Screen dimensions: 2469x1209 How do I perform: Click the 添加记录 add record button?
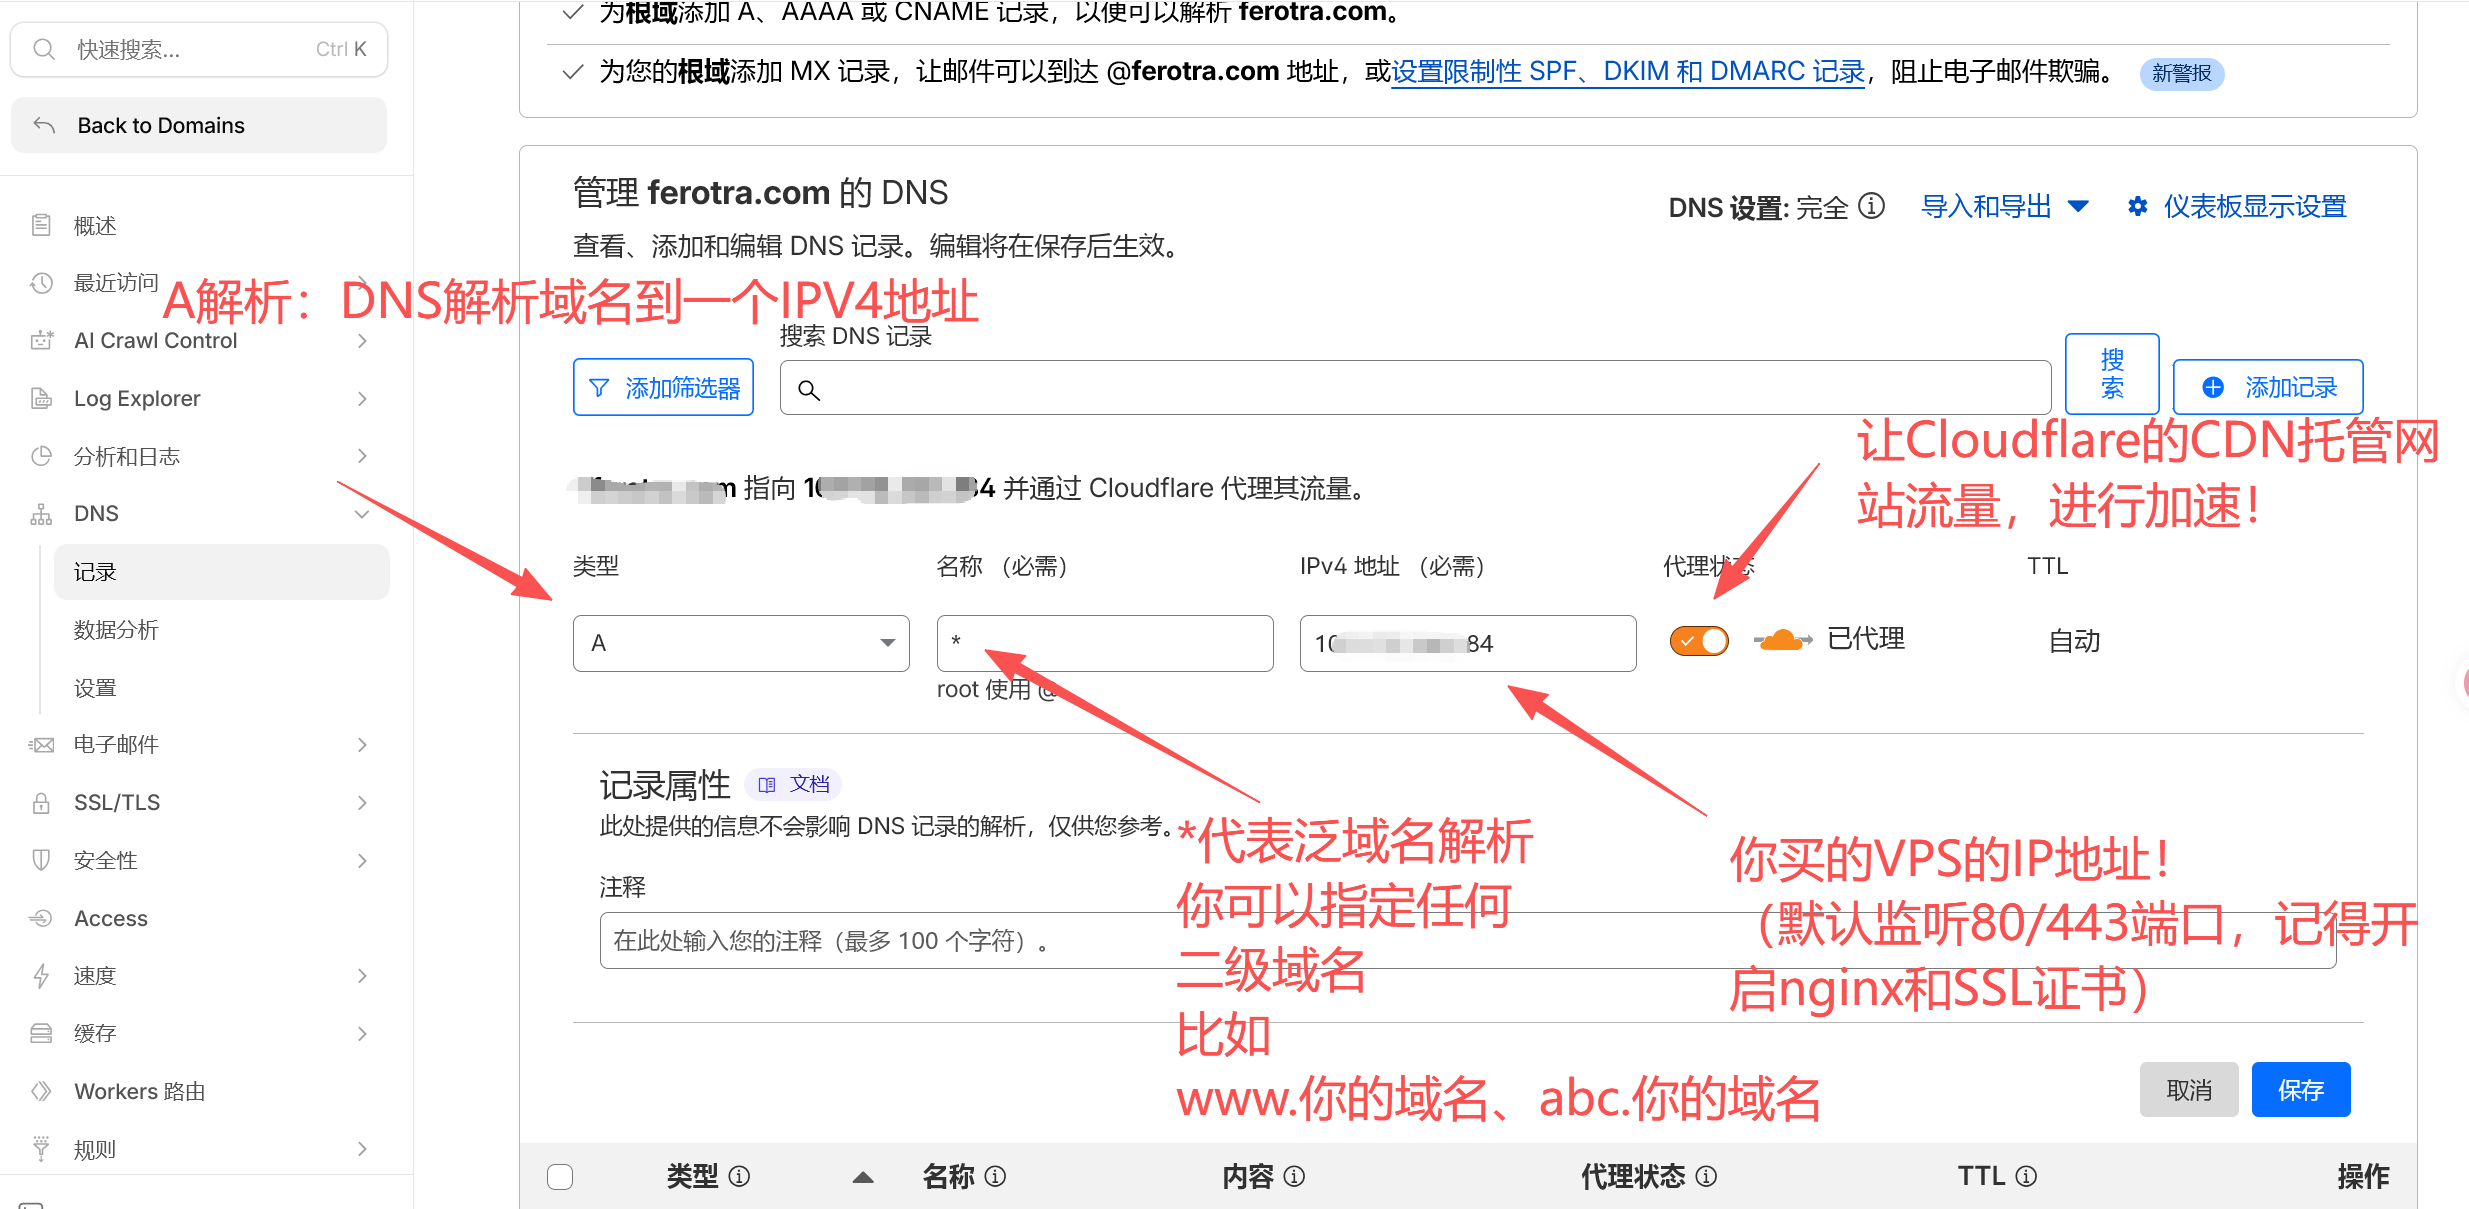pyautogui.click(x=2268, y=387)
